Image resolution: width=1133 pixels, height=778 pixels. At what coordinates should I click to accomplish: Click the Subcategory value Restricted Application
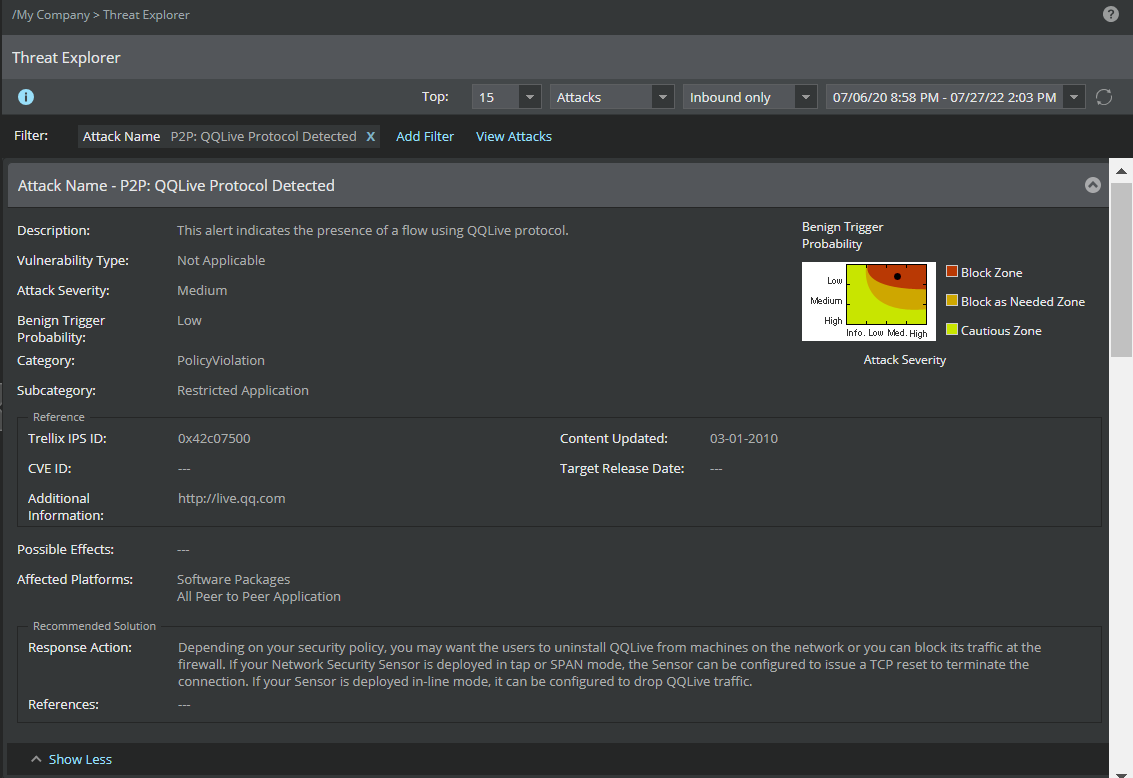243,390
